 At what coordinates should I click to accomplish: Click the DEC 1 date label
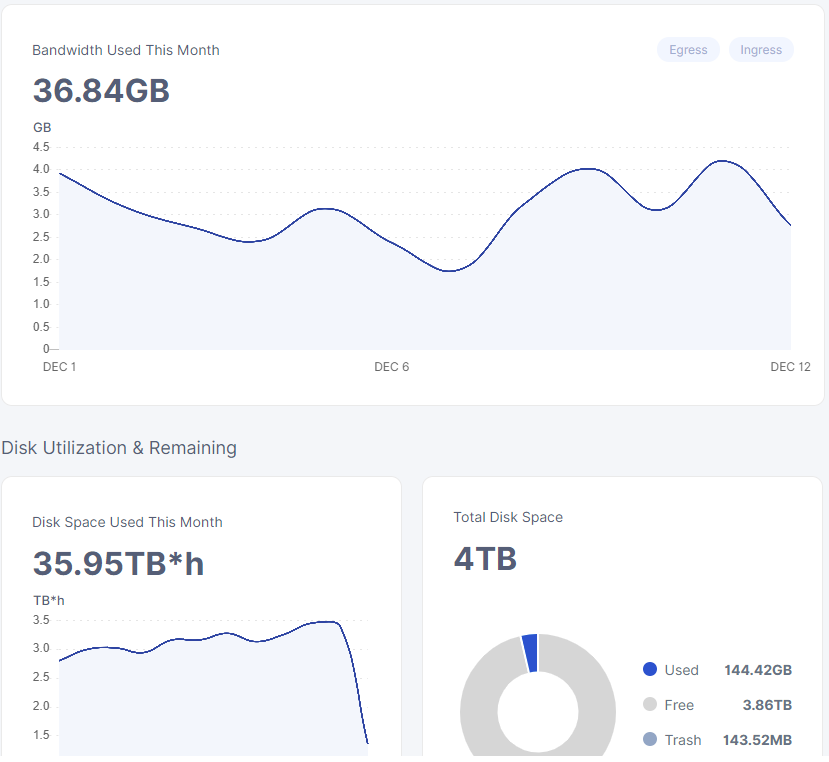click(x=59, y=367)
